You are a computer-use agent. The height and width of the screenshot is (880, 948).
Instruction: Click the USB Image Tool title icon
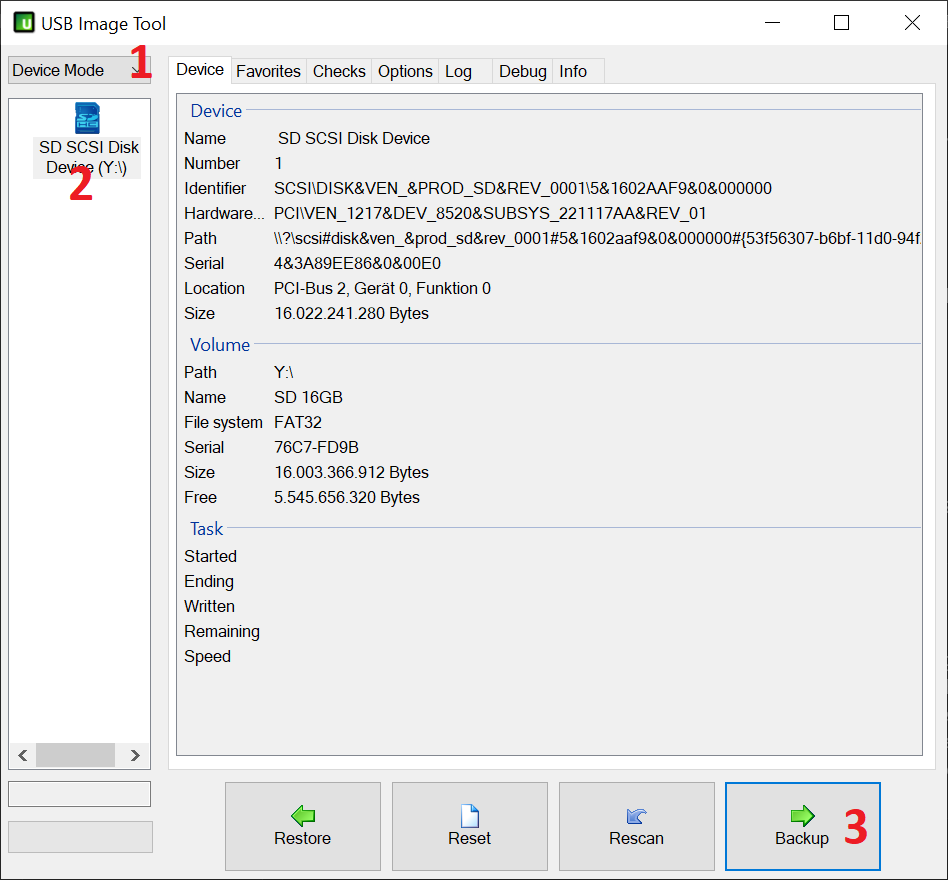pos(24,23)
